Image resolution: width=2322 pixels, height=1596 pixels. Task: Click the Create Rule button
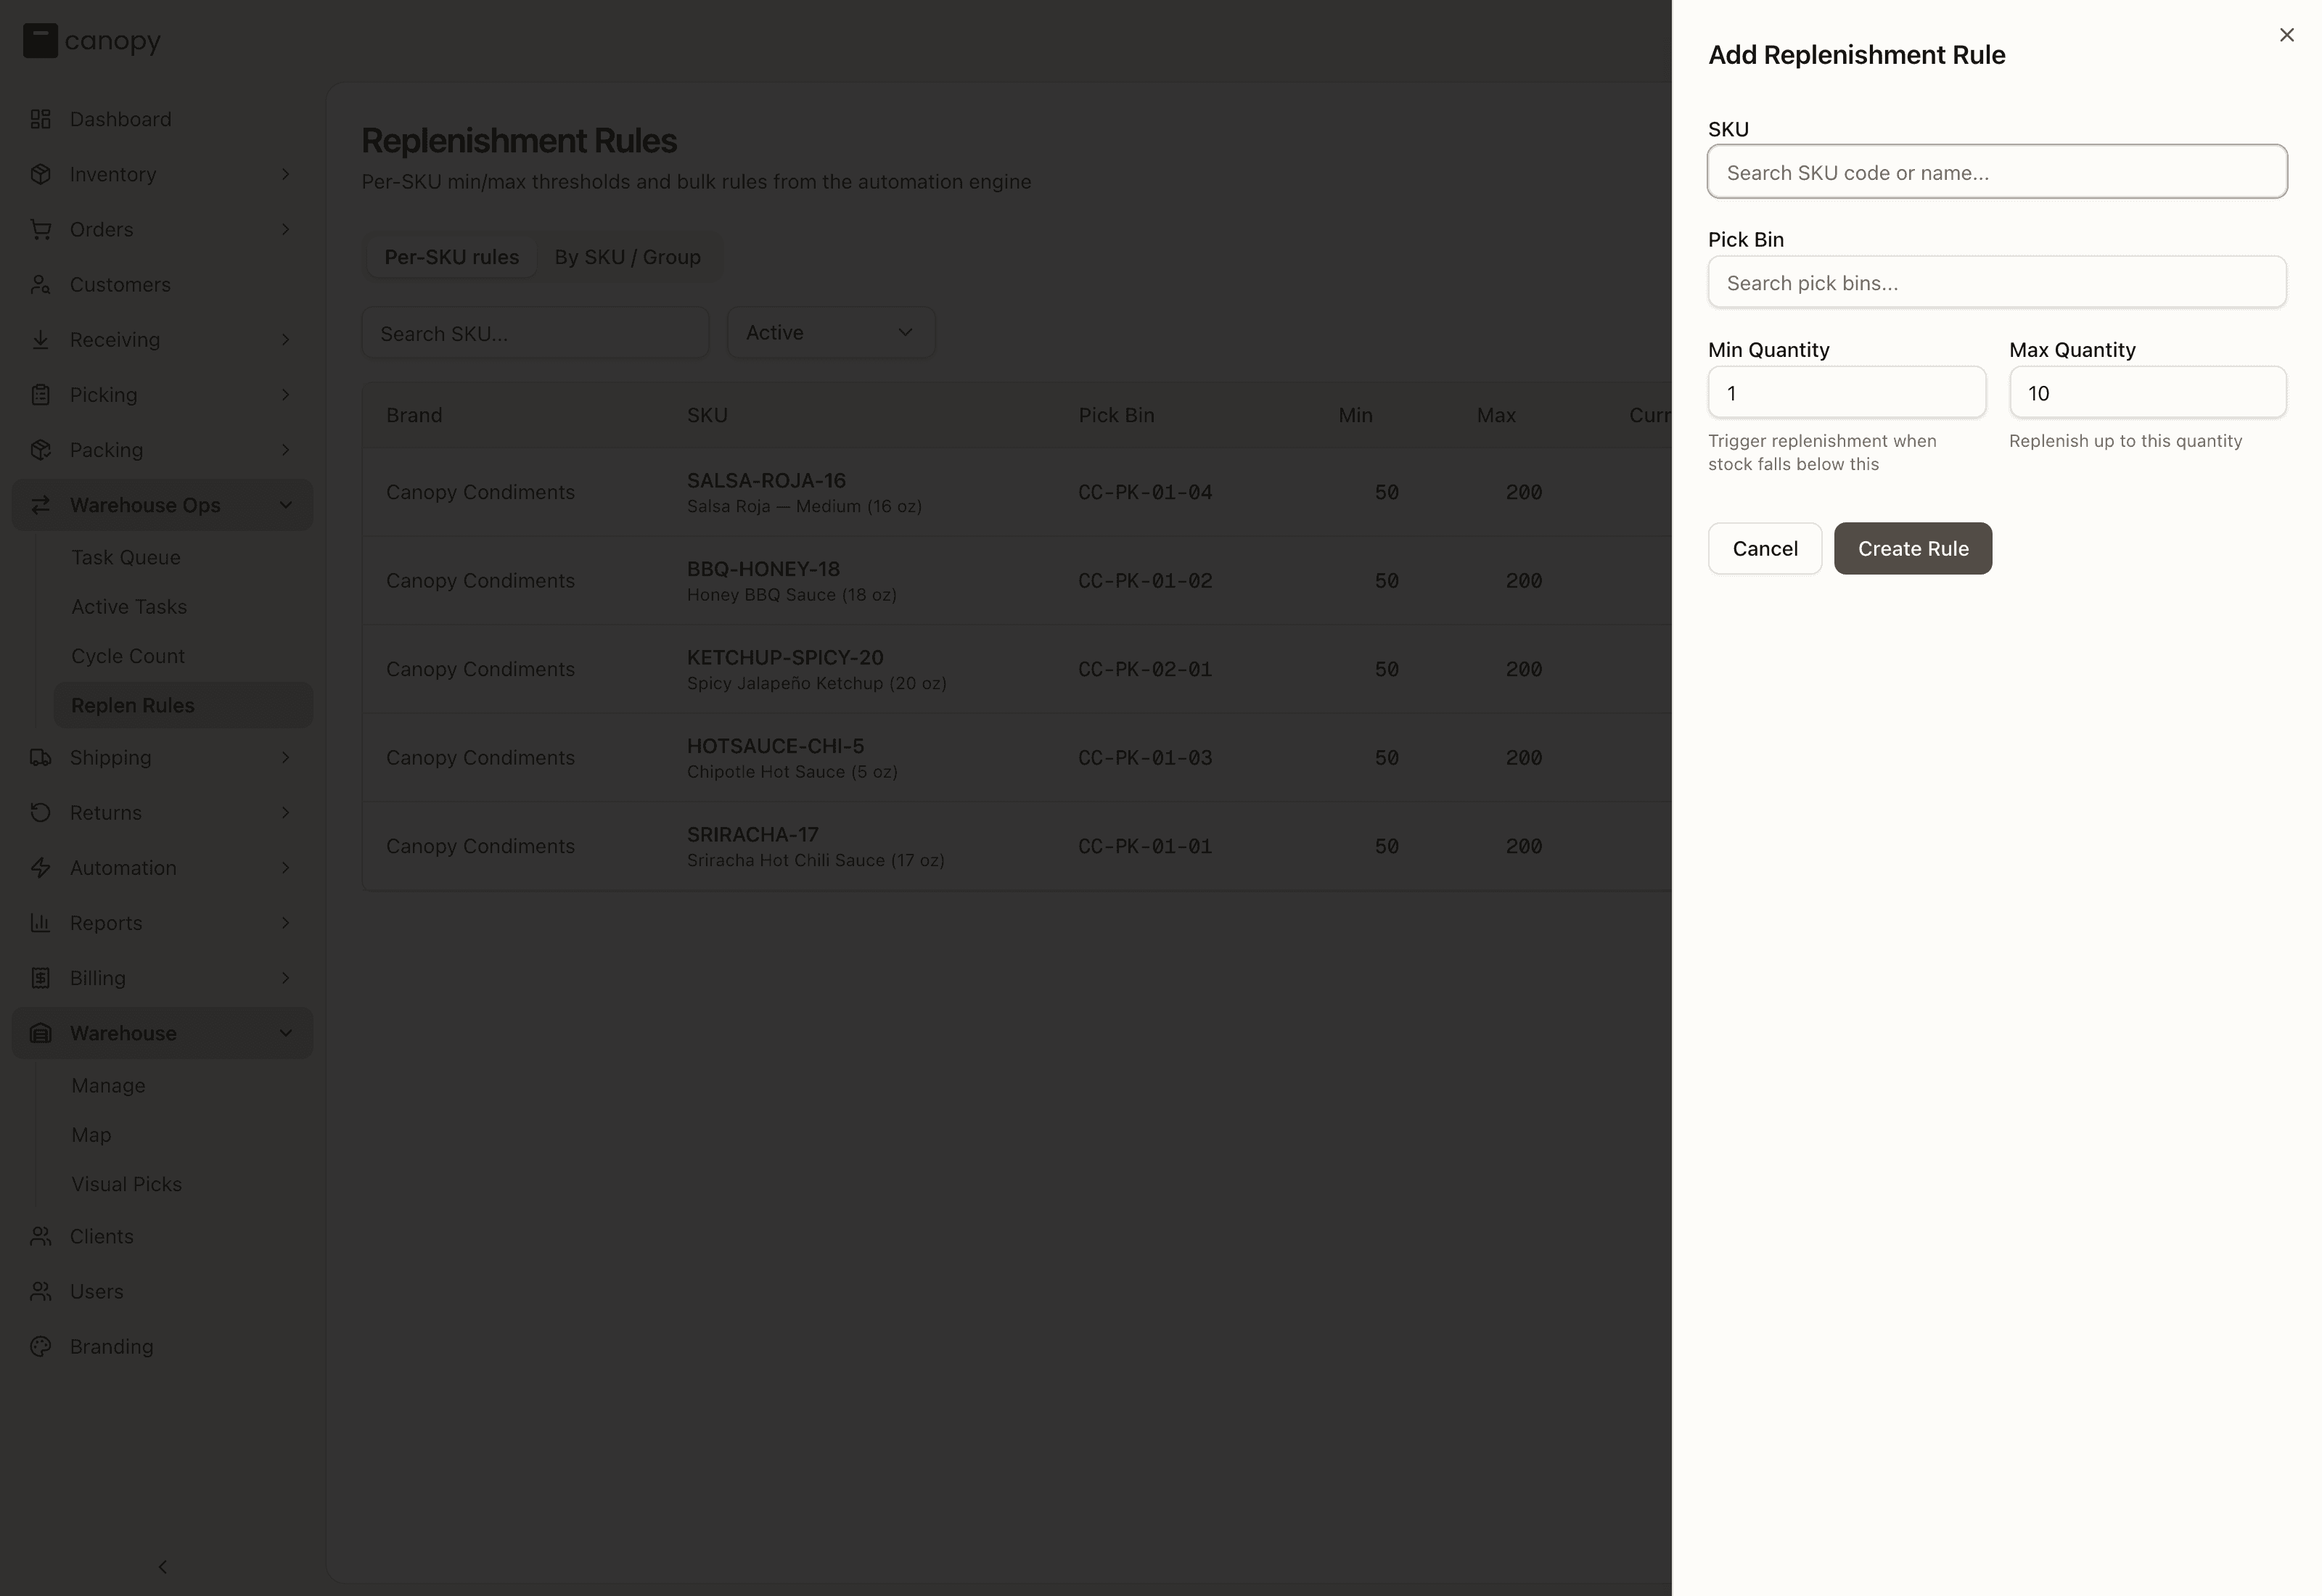(x=1912, y=548)
